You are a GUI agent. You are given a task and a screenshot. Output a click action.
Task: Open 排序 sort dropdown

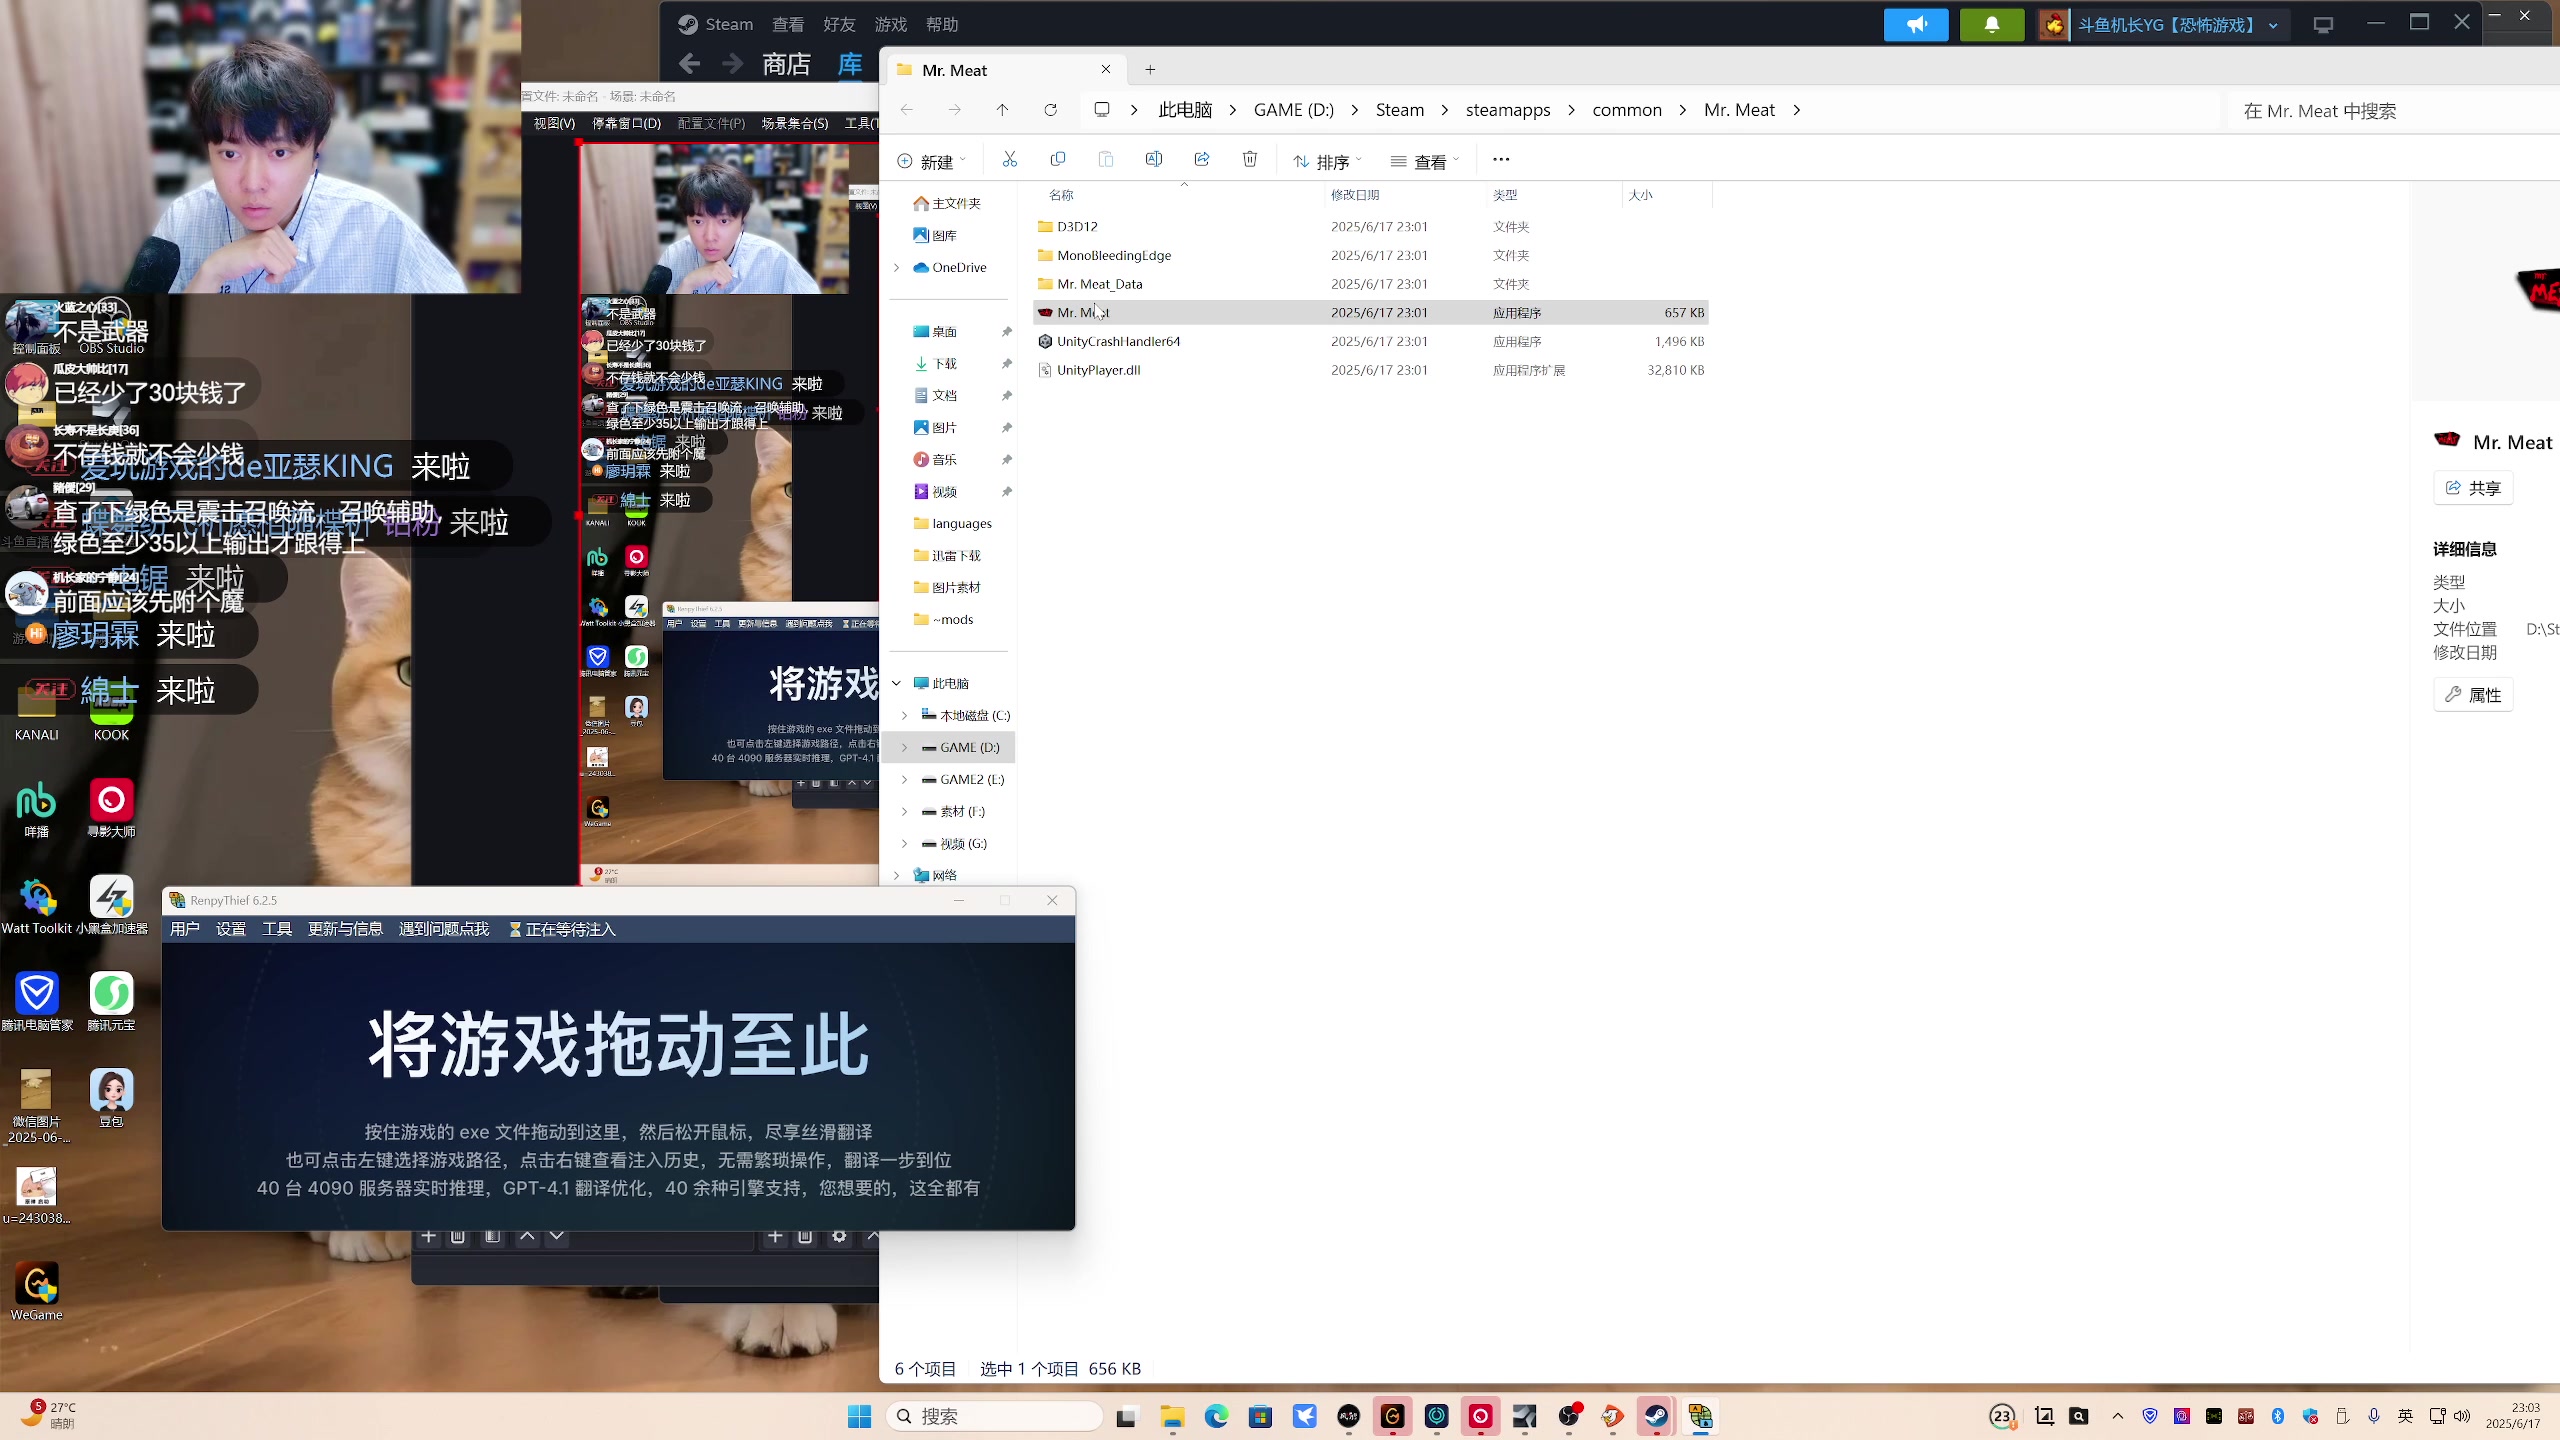pyautogui.click(x=1327, y=161)
